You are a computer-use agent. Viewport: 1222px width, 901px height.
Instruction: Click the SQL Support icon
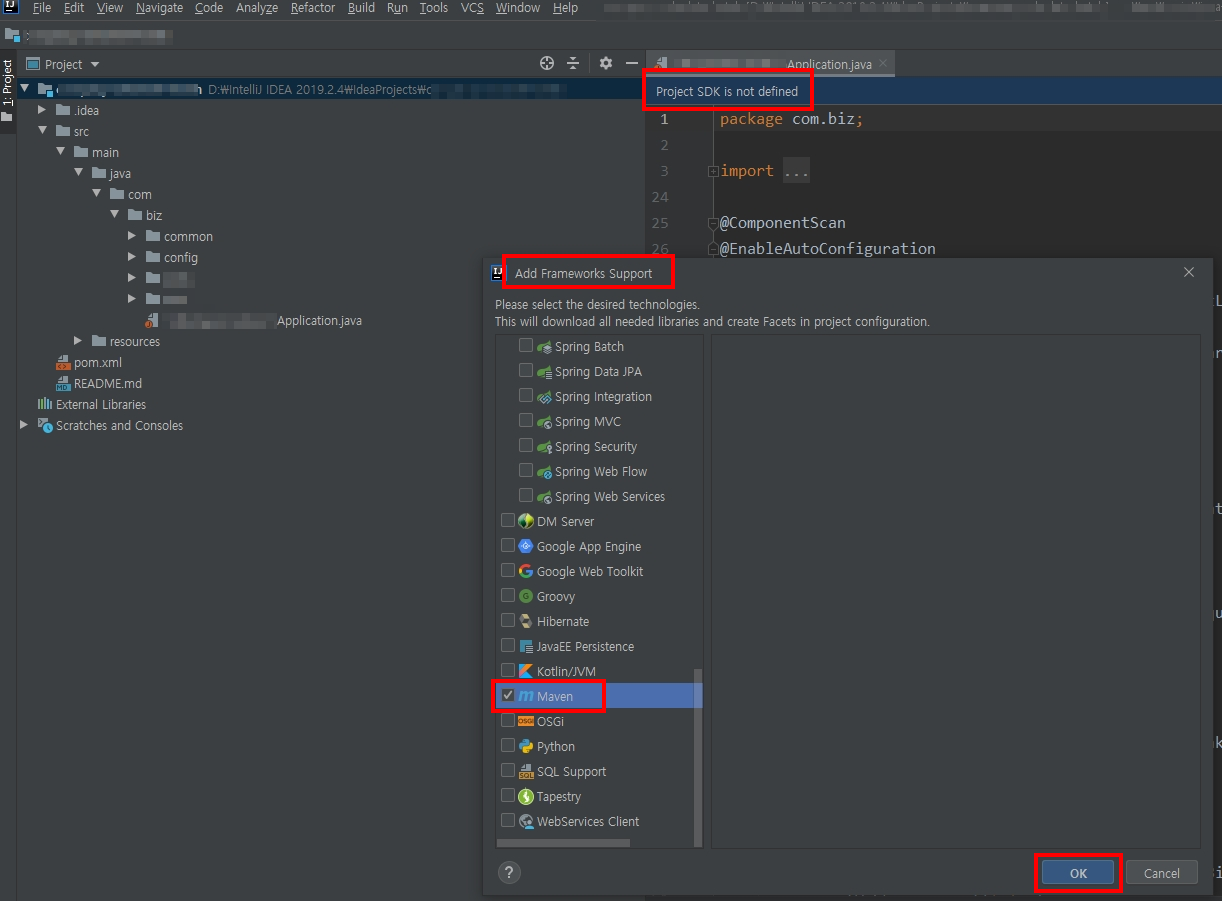[526, 771]
